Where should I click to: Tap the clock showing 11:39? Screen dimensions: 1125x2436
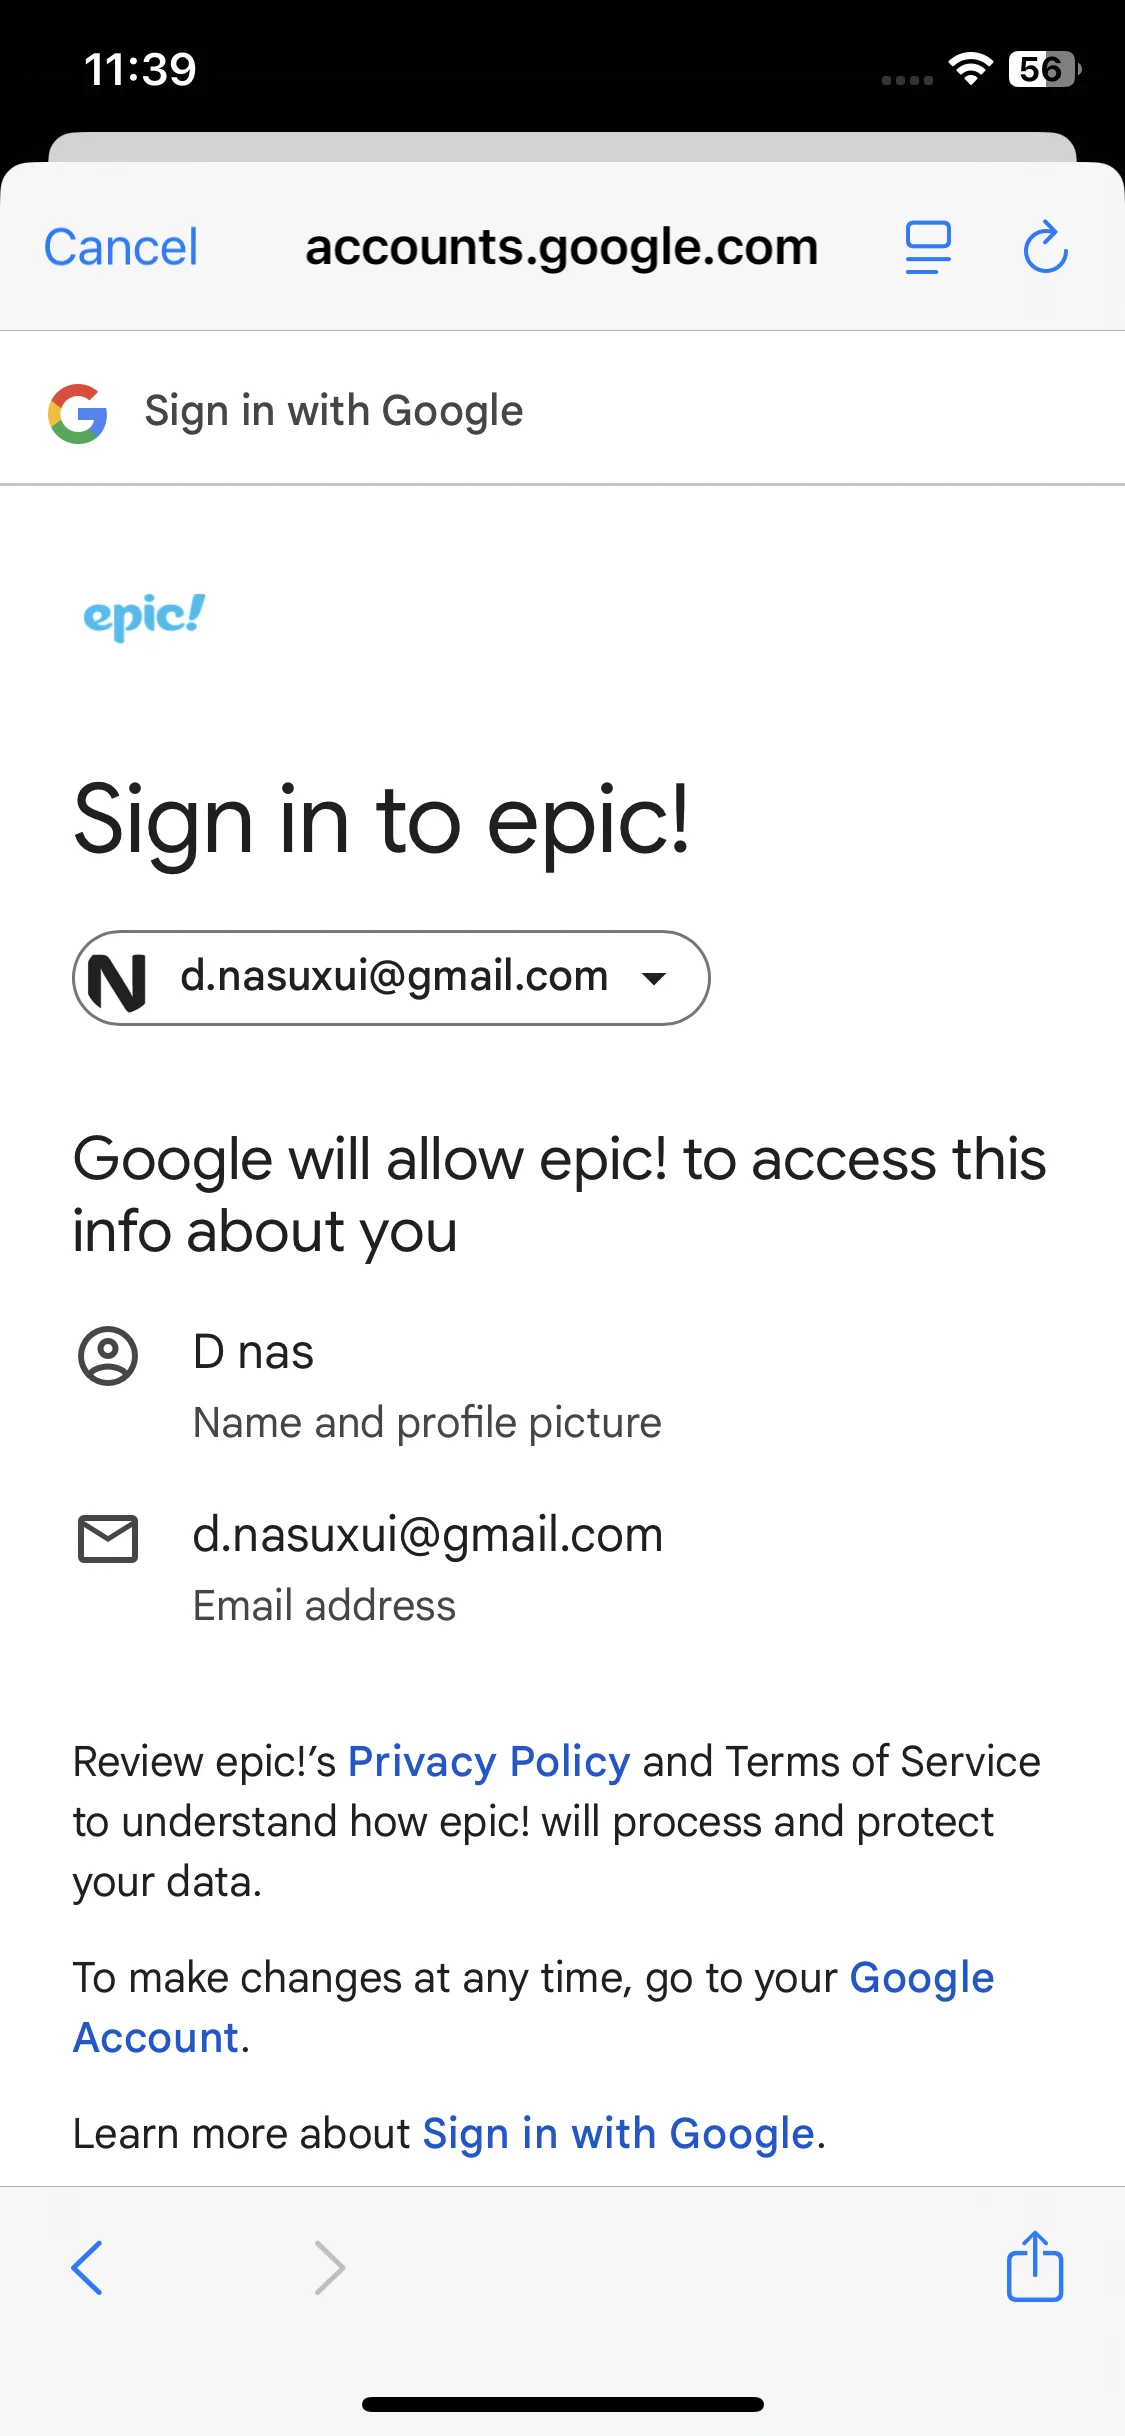pyautogui.click(x=140, y=69)
